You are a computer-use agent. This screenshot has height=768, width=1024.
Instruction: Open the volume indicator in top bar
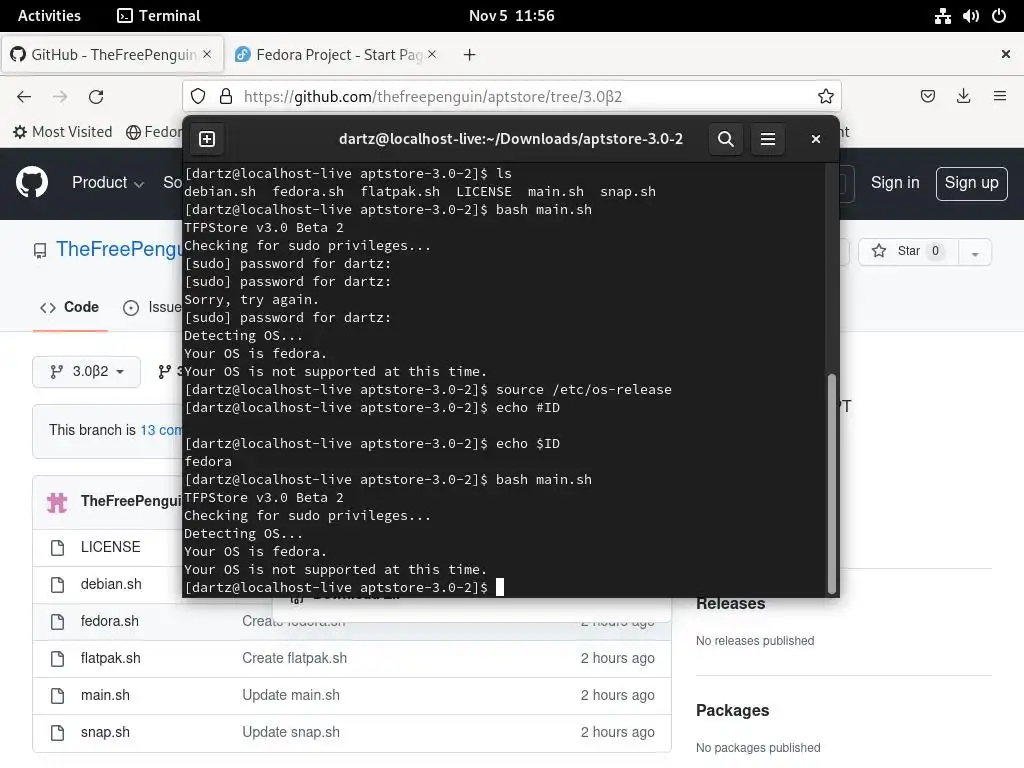coord(970,16)
